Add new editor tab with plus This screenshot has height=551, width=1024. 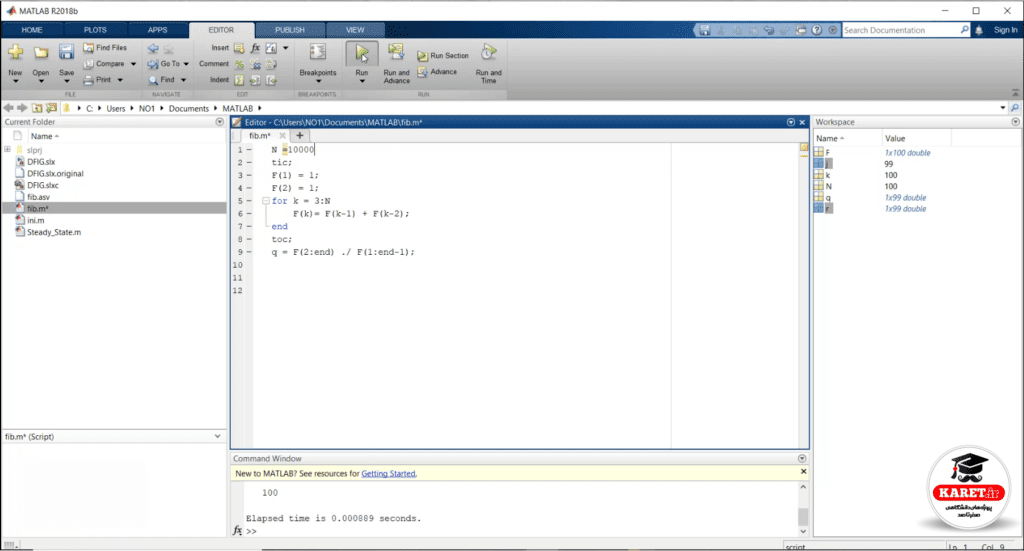(x=300, y=136)
